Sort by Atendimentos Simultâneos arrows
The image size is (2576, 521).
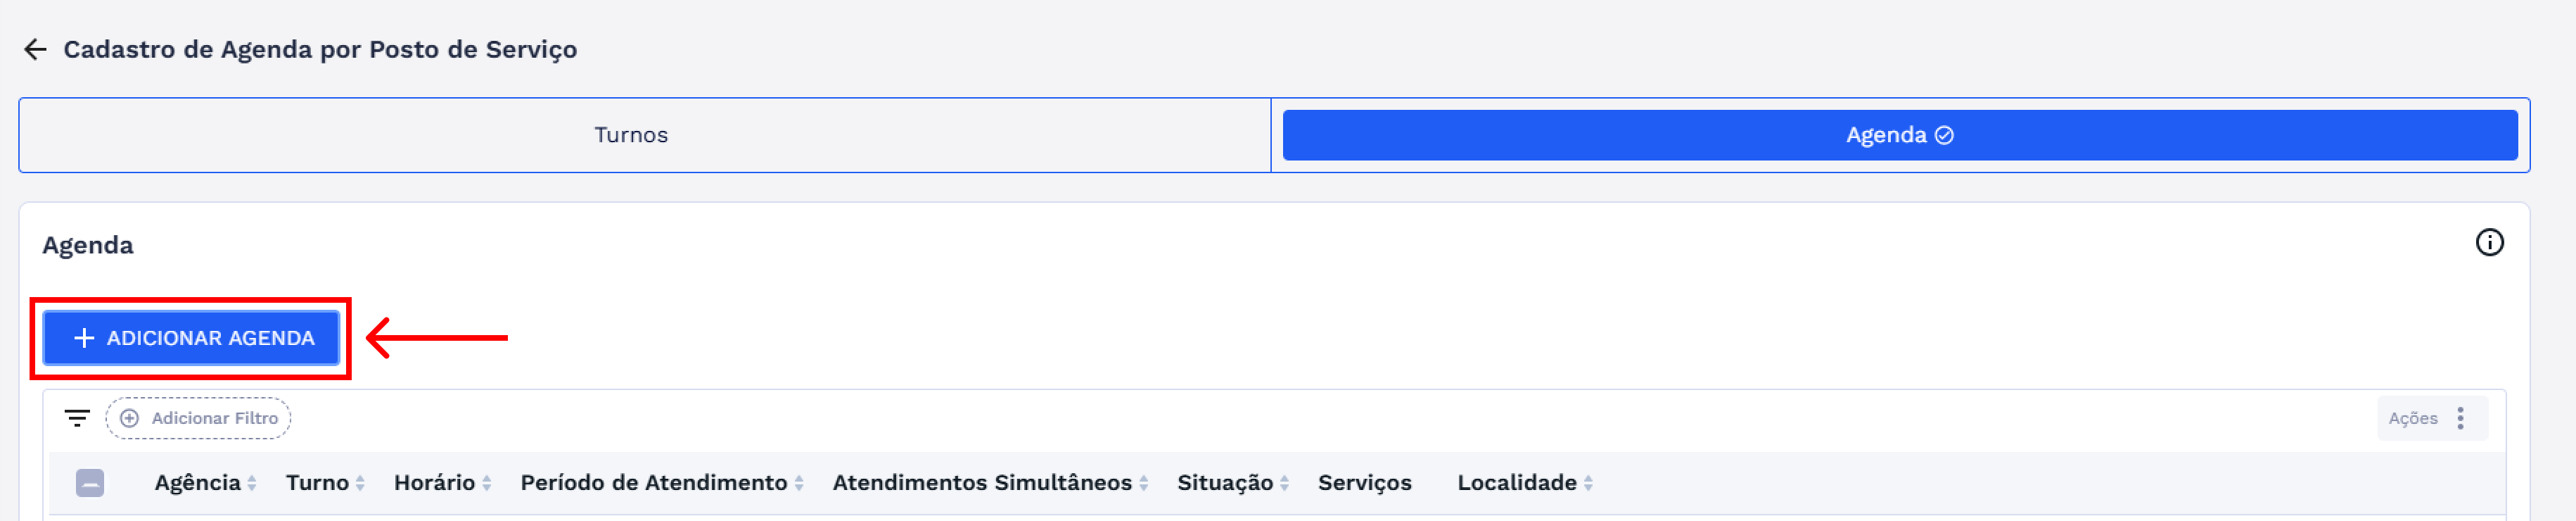(x=1143, y=484)
